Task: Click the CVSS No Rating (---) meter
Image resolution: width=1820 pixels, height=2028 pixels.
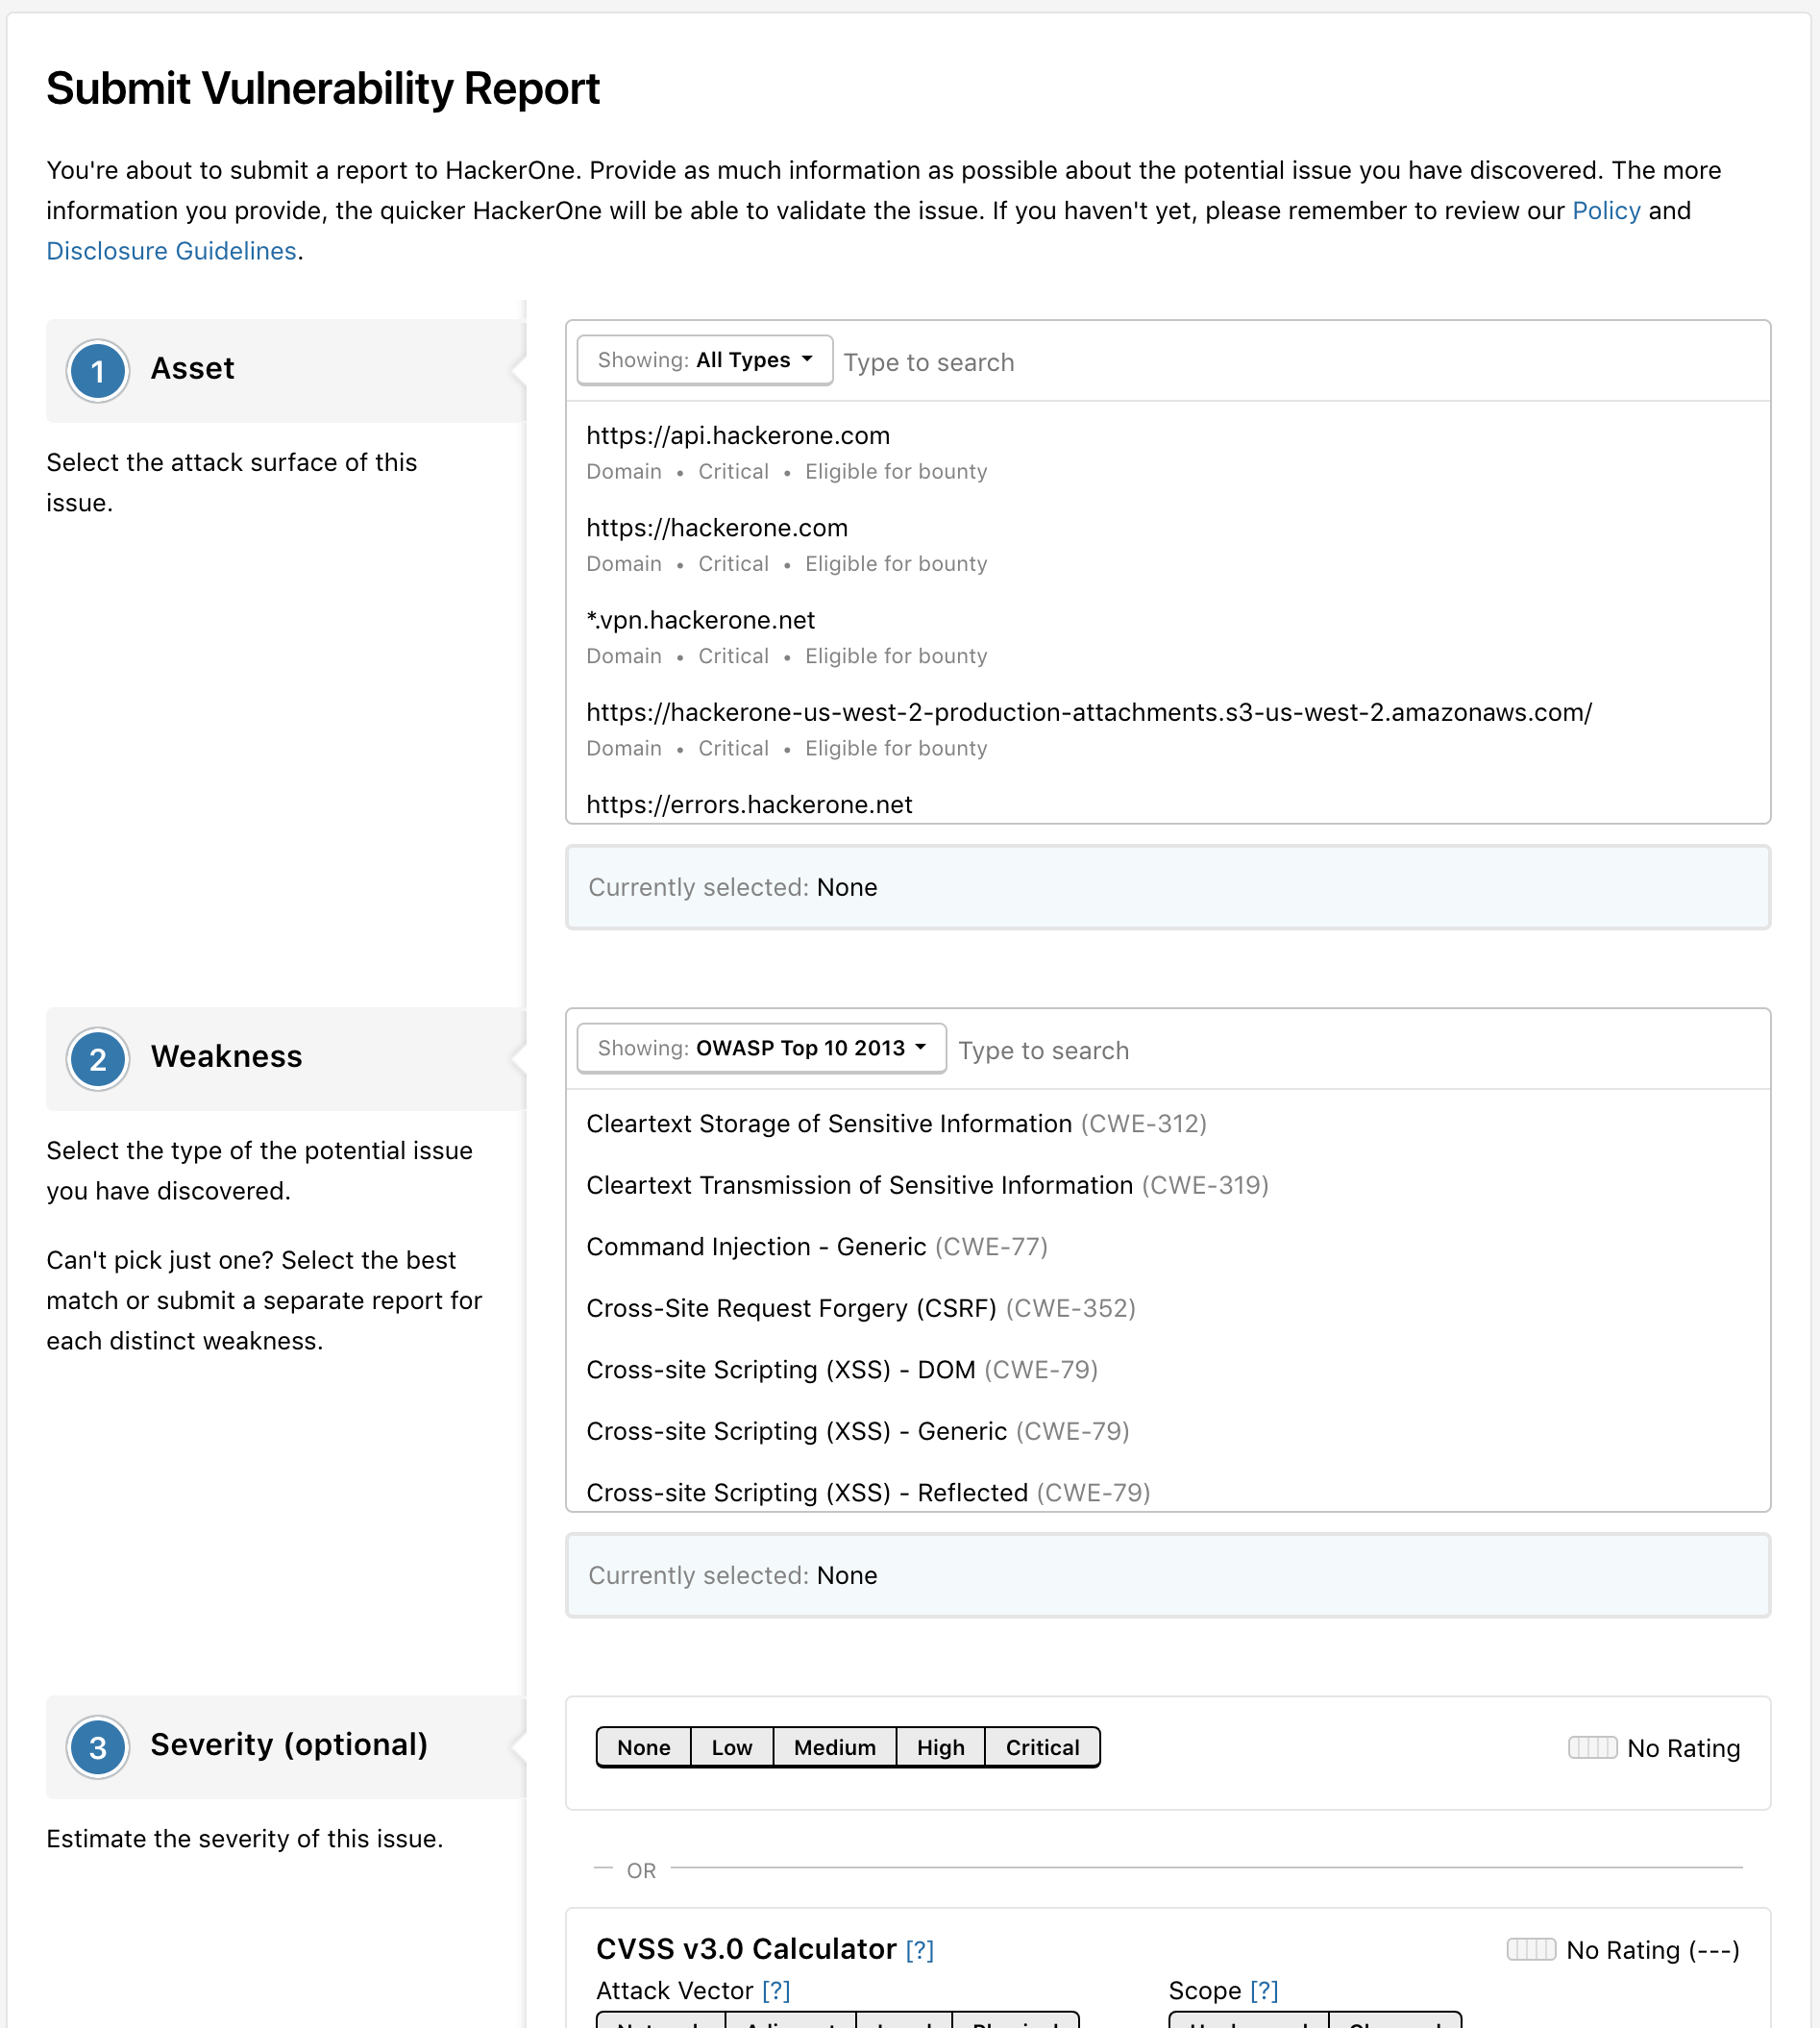Action: [1530, 1949]
